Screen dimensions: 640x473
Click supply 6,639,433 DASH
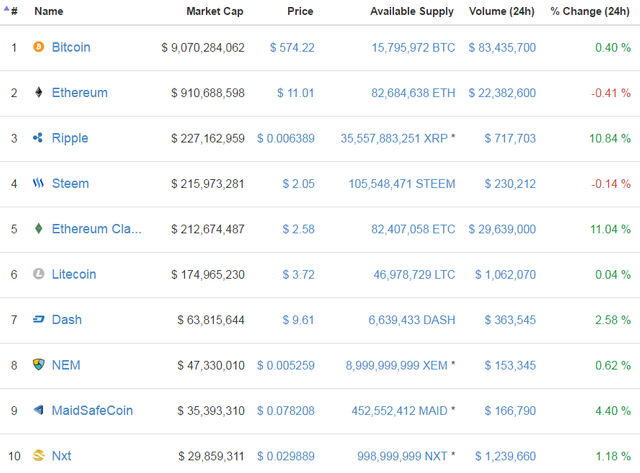point(412,320)
